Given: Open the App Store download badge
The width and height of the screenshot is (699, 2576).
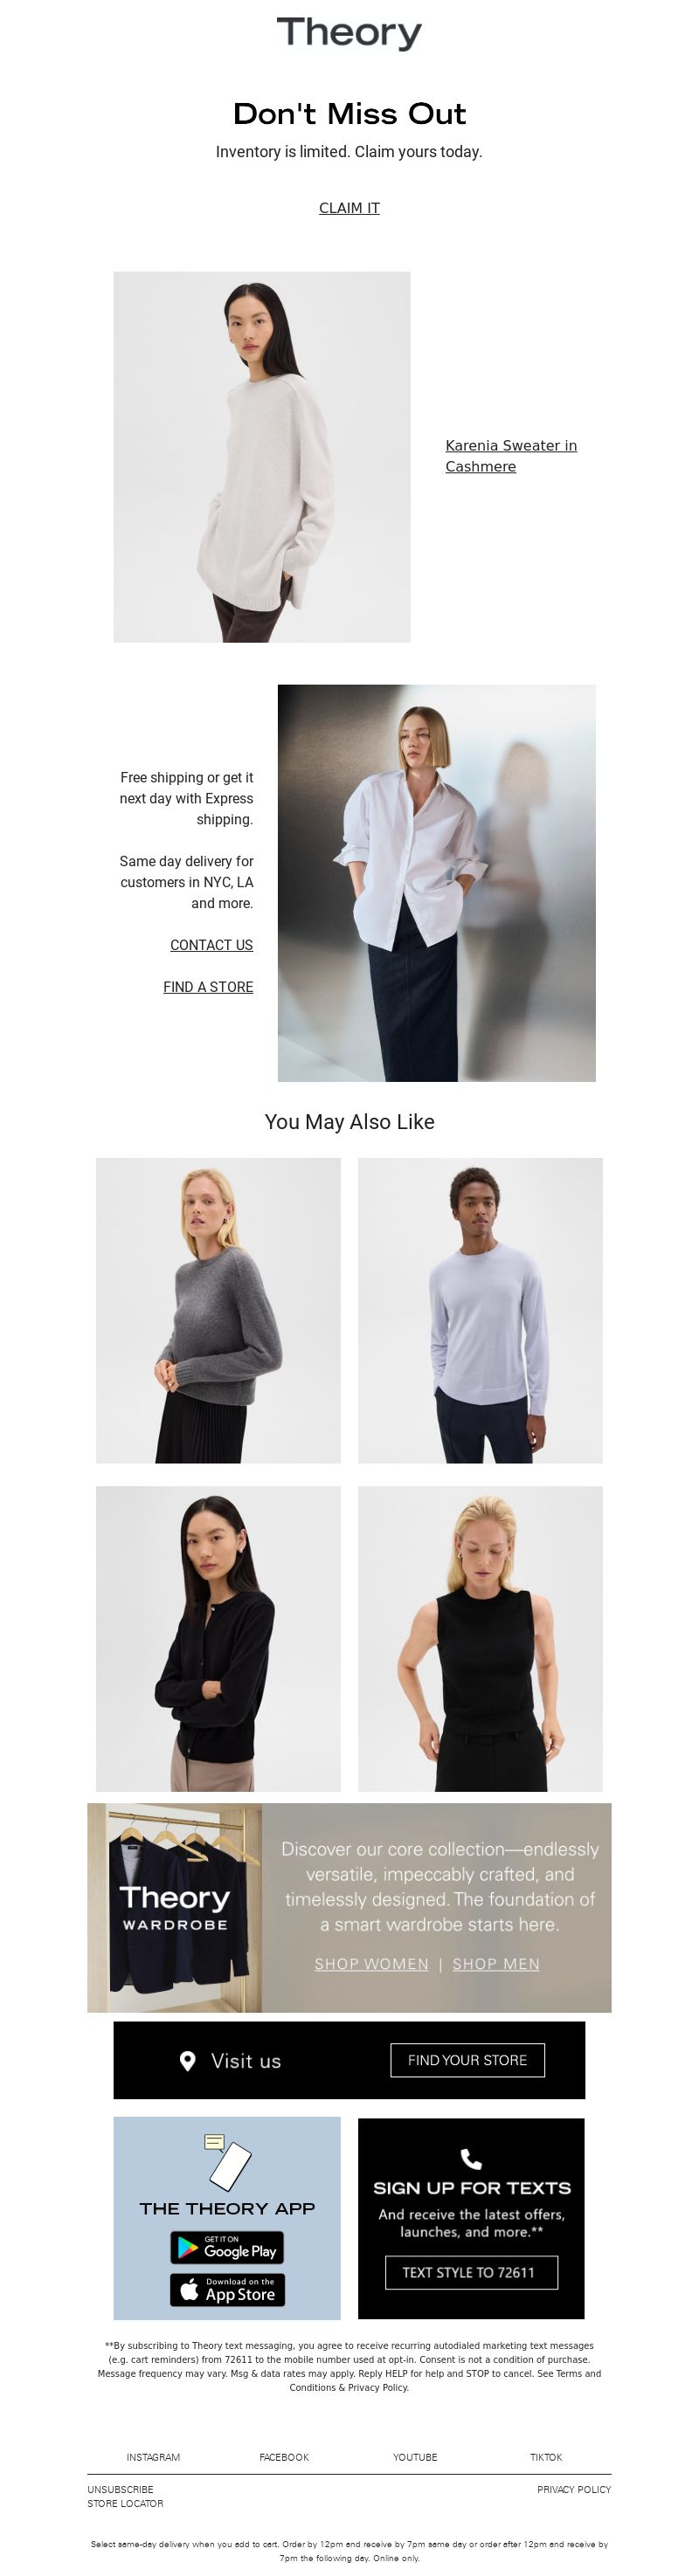Looking at the screenshot, I should click(227, 2290).
